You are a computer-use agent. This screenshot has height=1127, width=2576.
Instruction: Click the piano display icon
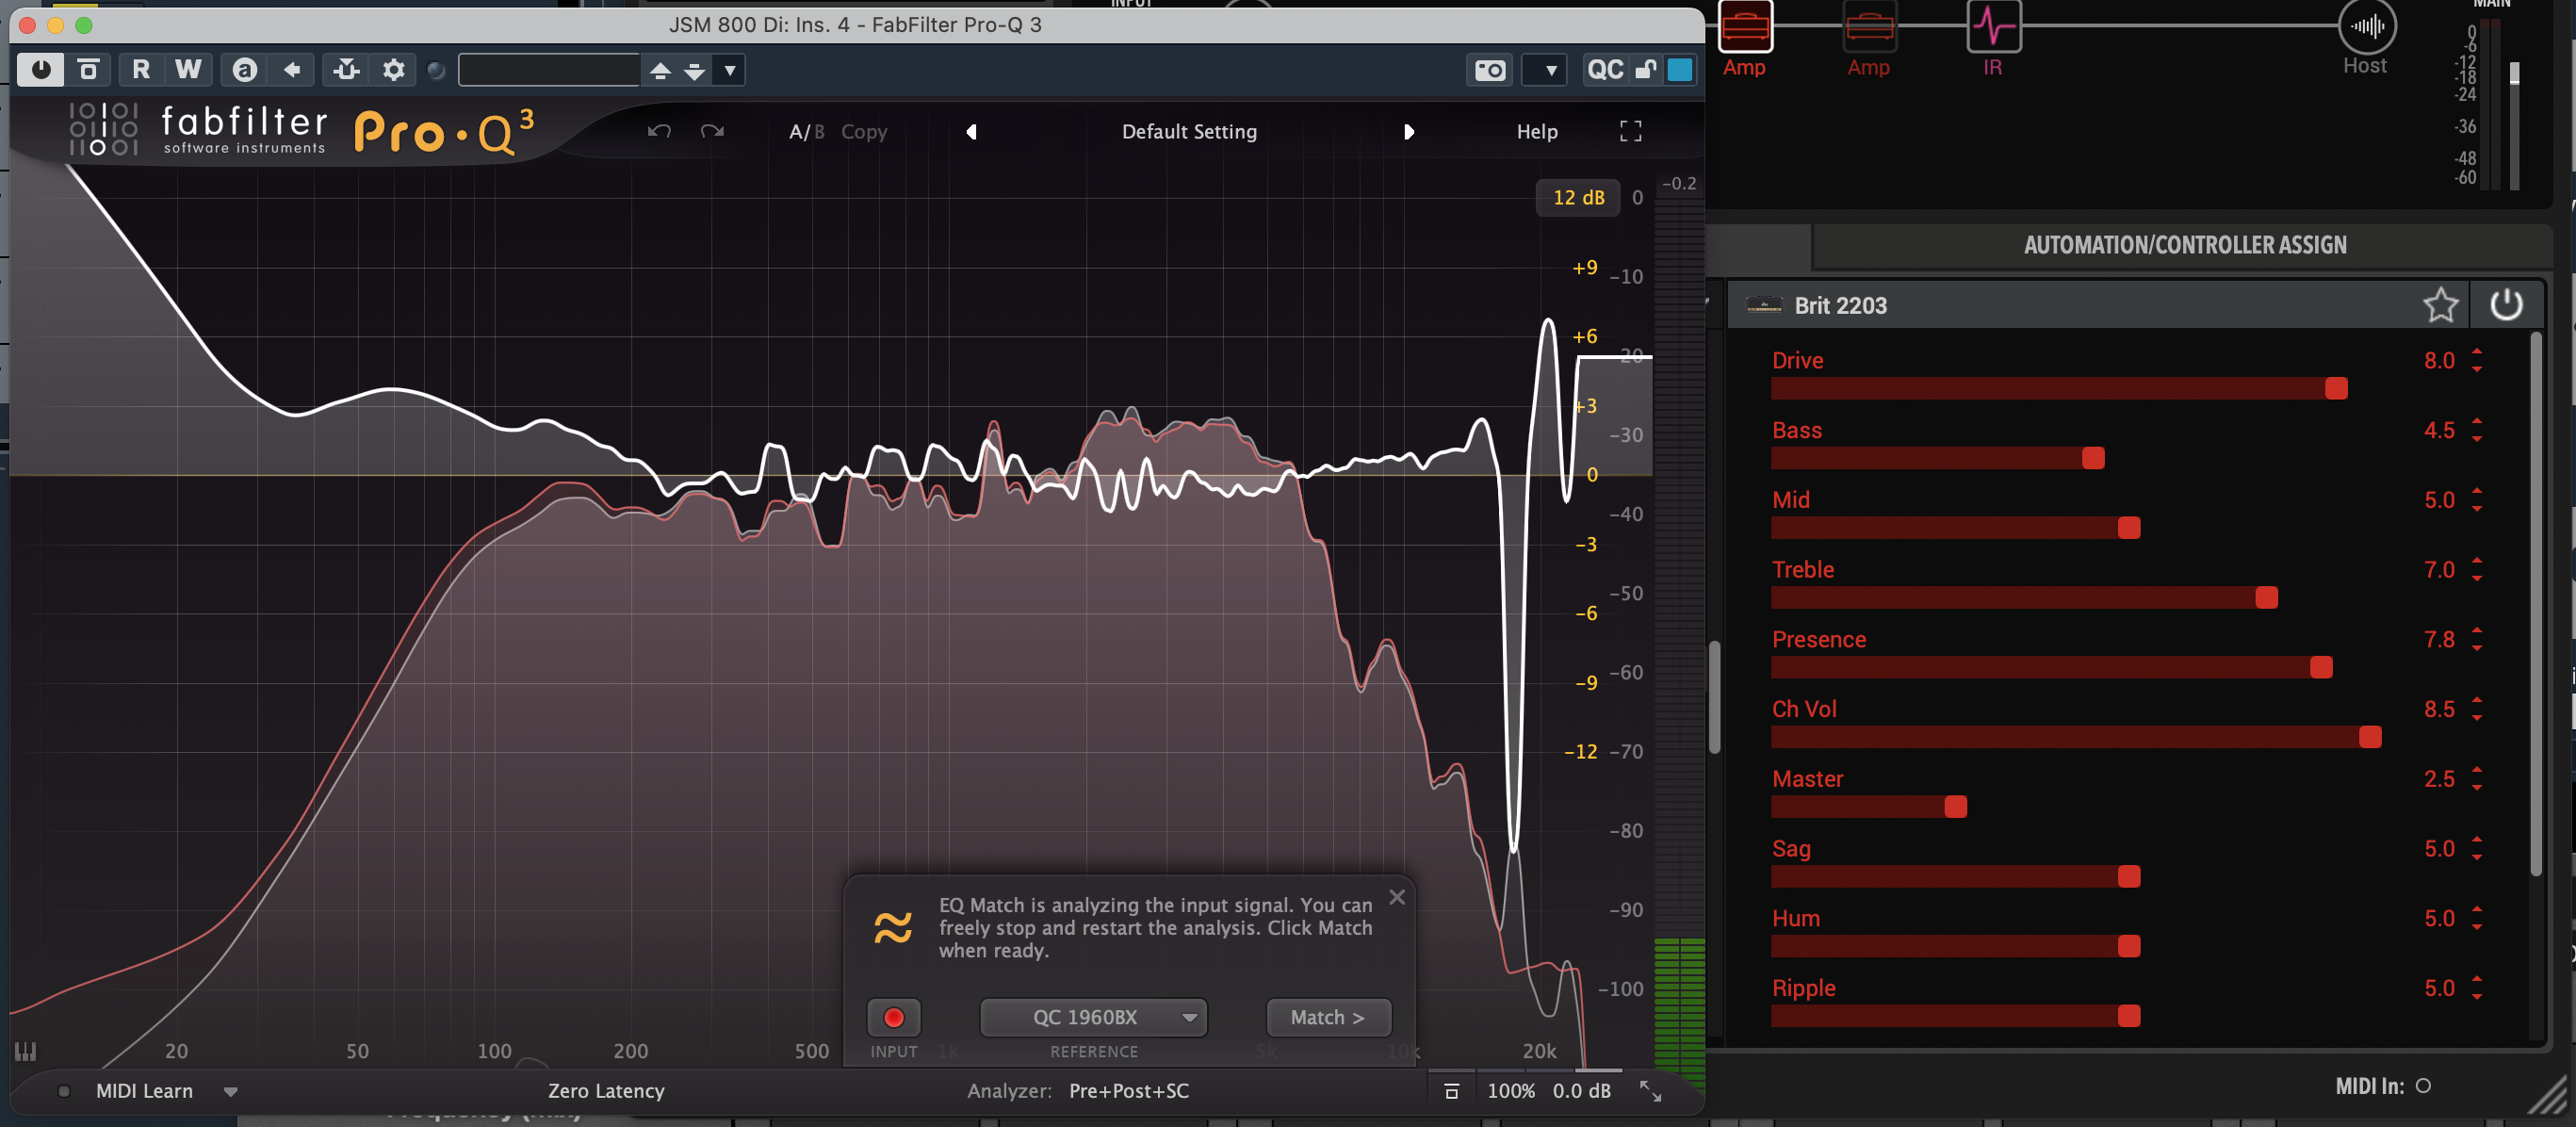(x=26, y=1051)
